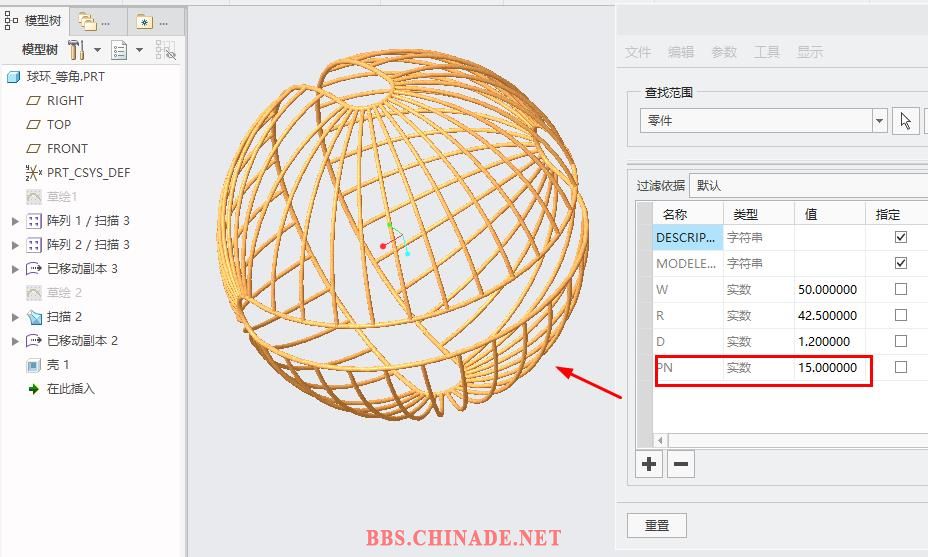Image resolution: width=928 pixels, height=557 pixels.
Task: Add a new parameter with plus button
Action: coord(649,464)
